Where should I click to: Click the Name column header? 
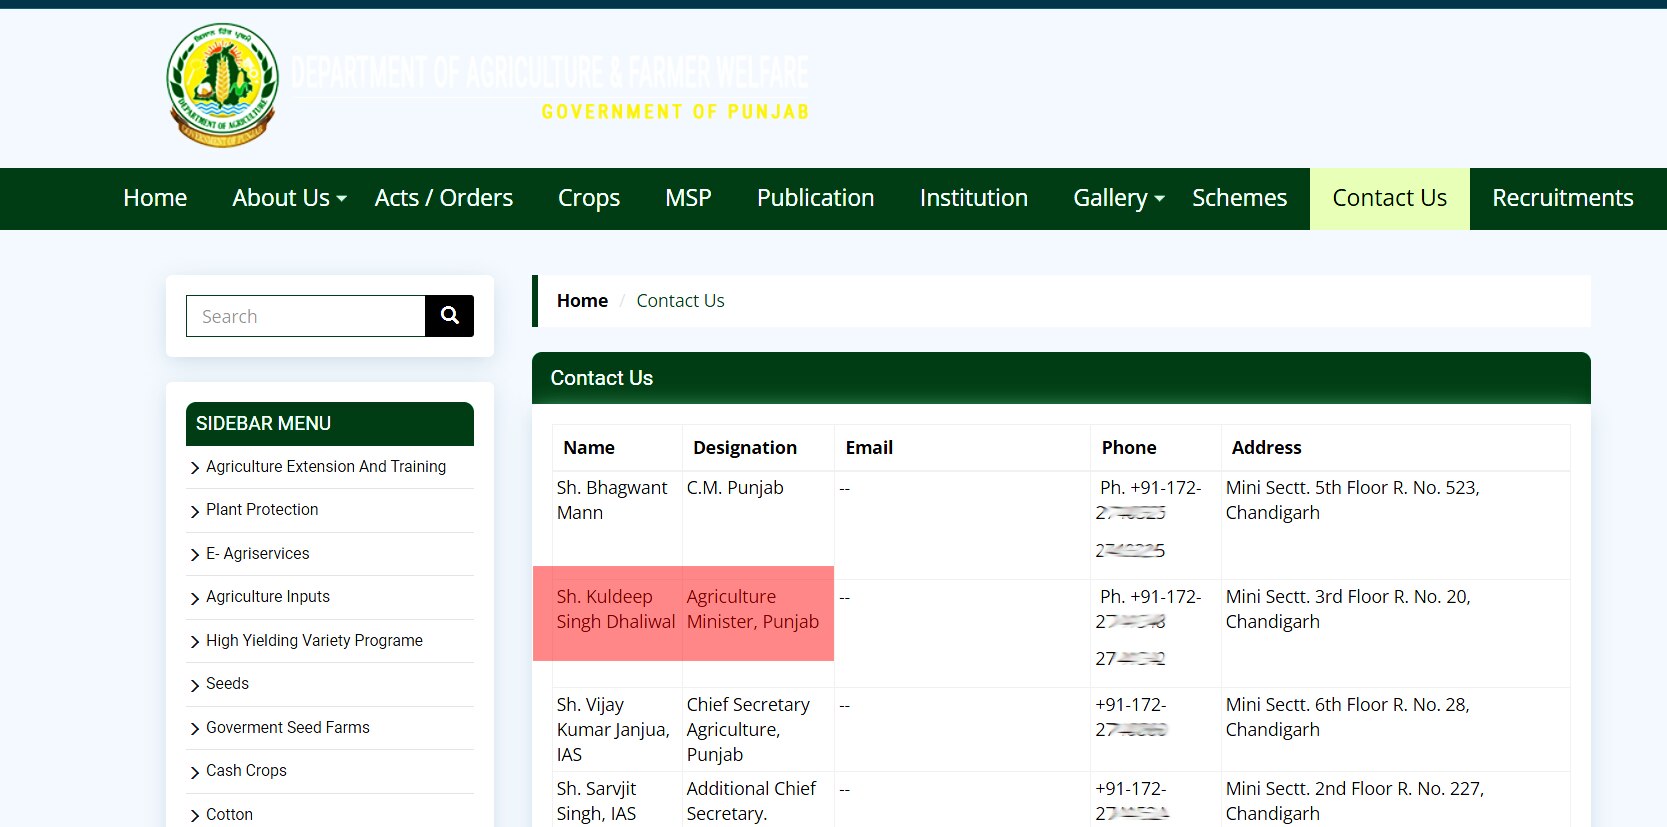pyautogui.click(x=617, y=448)
